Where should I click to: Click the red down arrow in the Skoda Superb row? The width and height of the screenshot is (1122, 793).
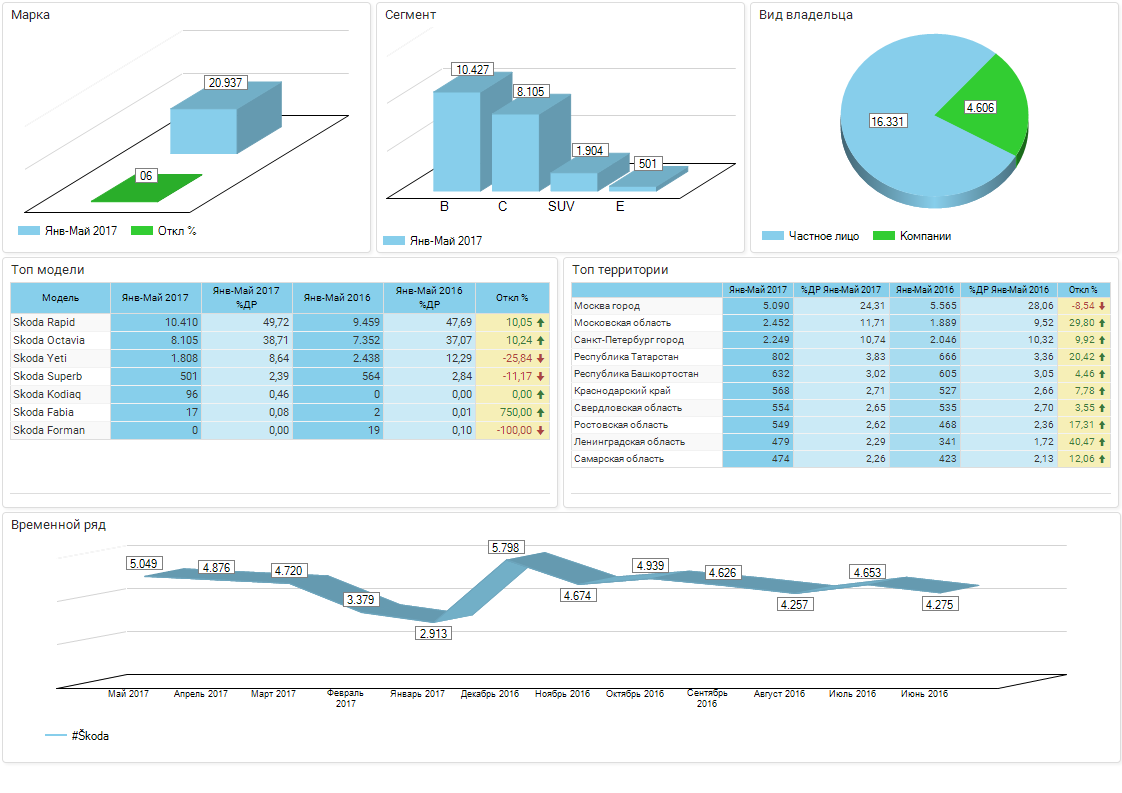coord(540,377)
